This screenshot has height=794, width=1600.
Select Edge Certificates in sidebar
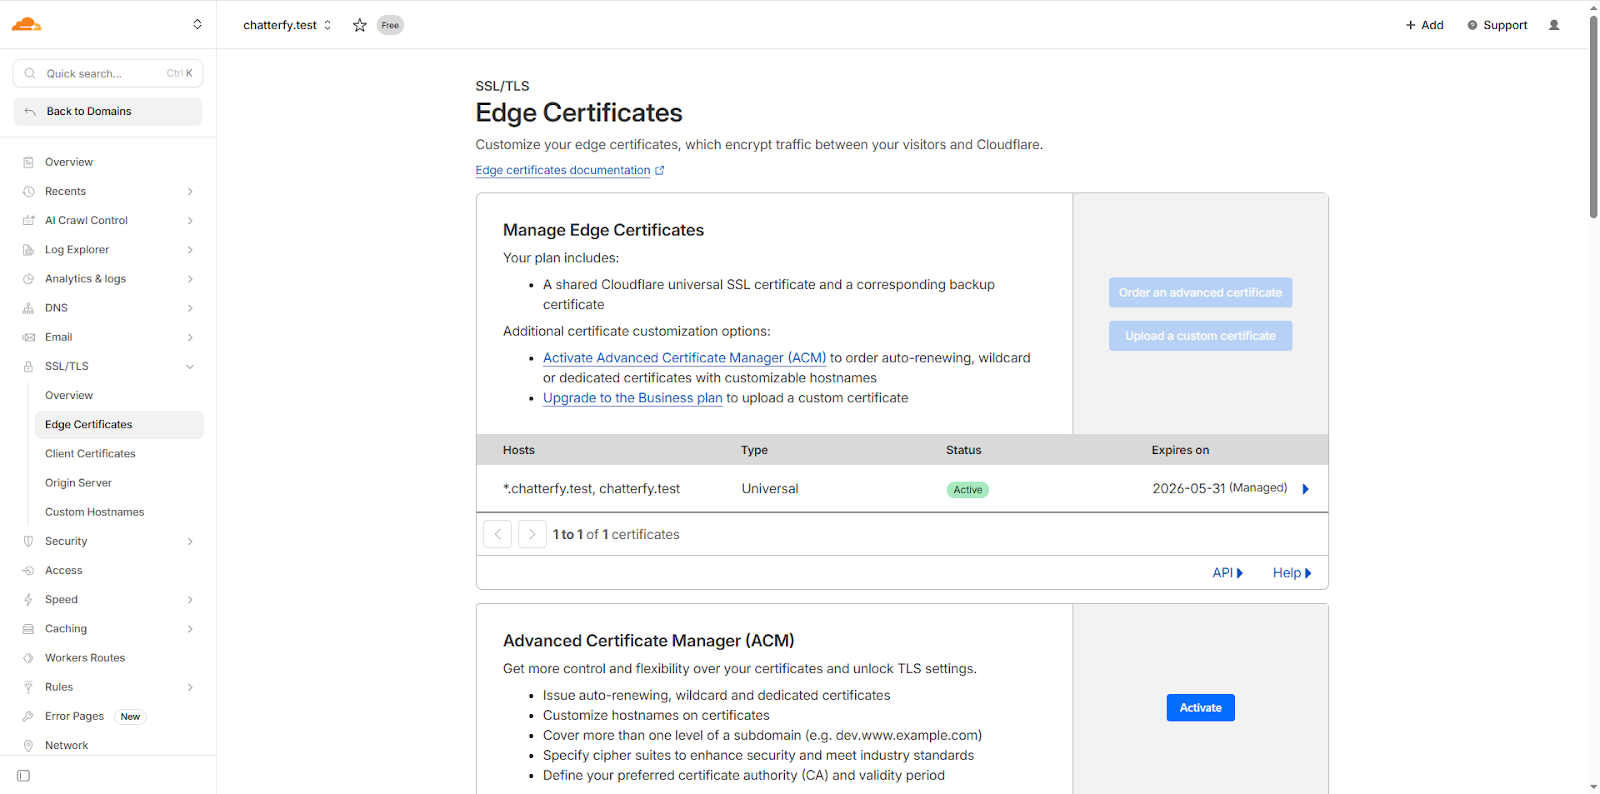click(x=119, y=424)
